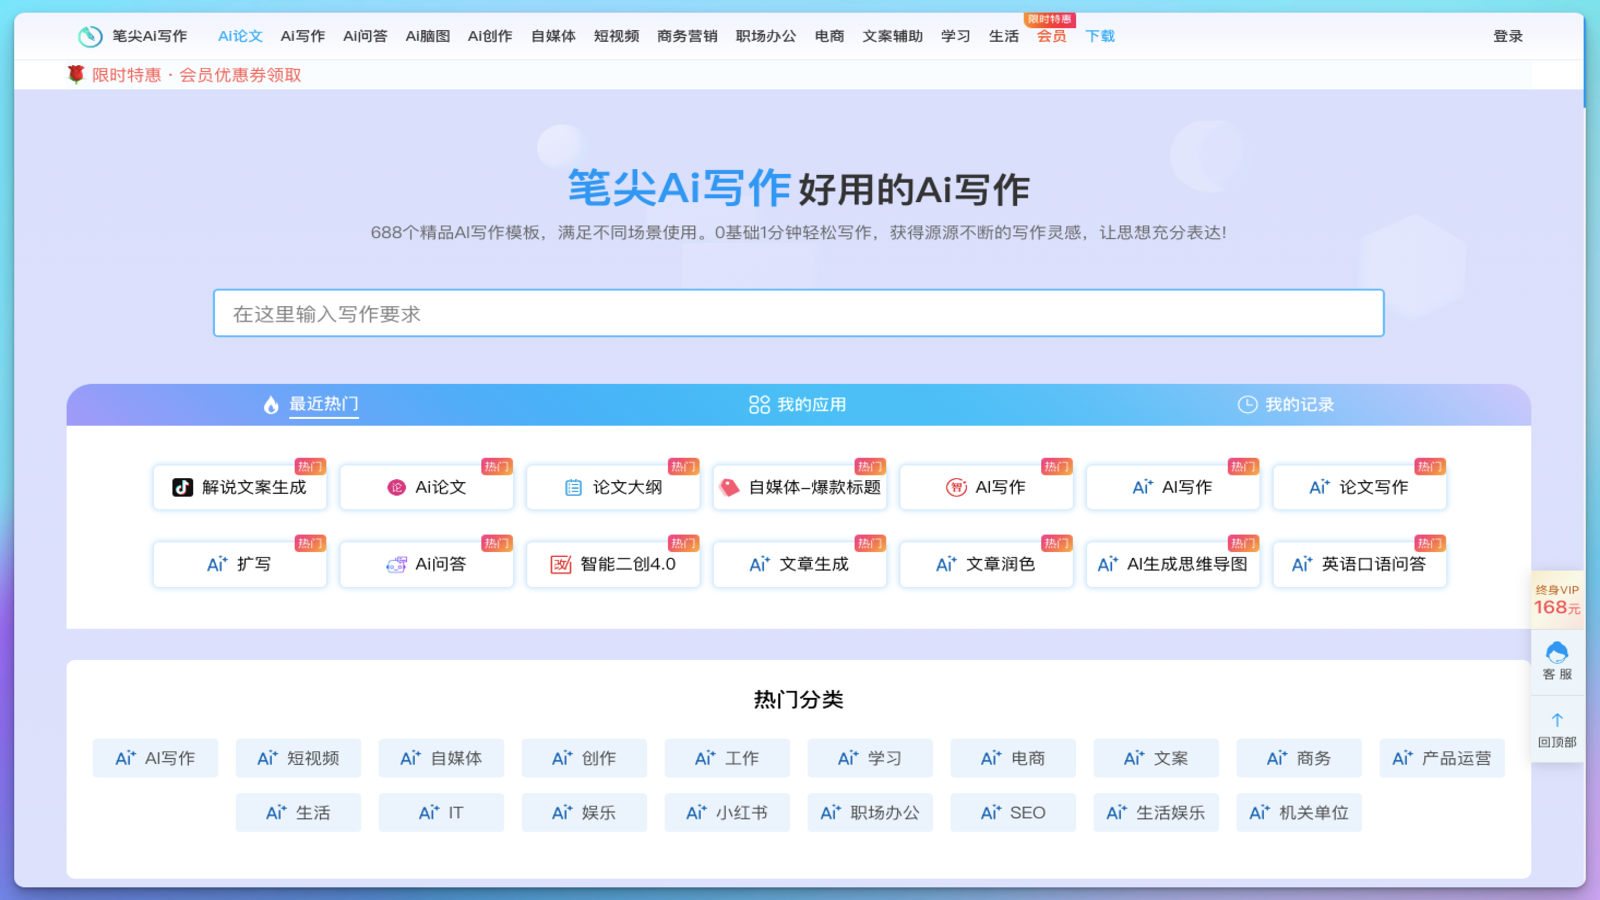Click the 终身VIP 168元 offer button
1600x900 pixels.
click(1557, 600)
